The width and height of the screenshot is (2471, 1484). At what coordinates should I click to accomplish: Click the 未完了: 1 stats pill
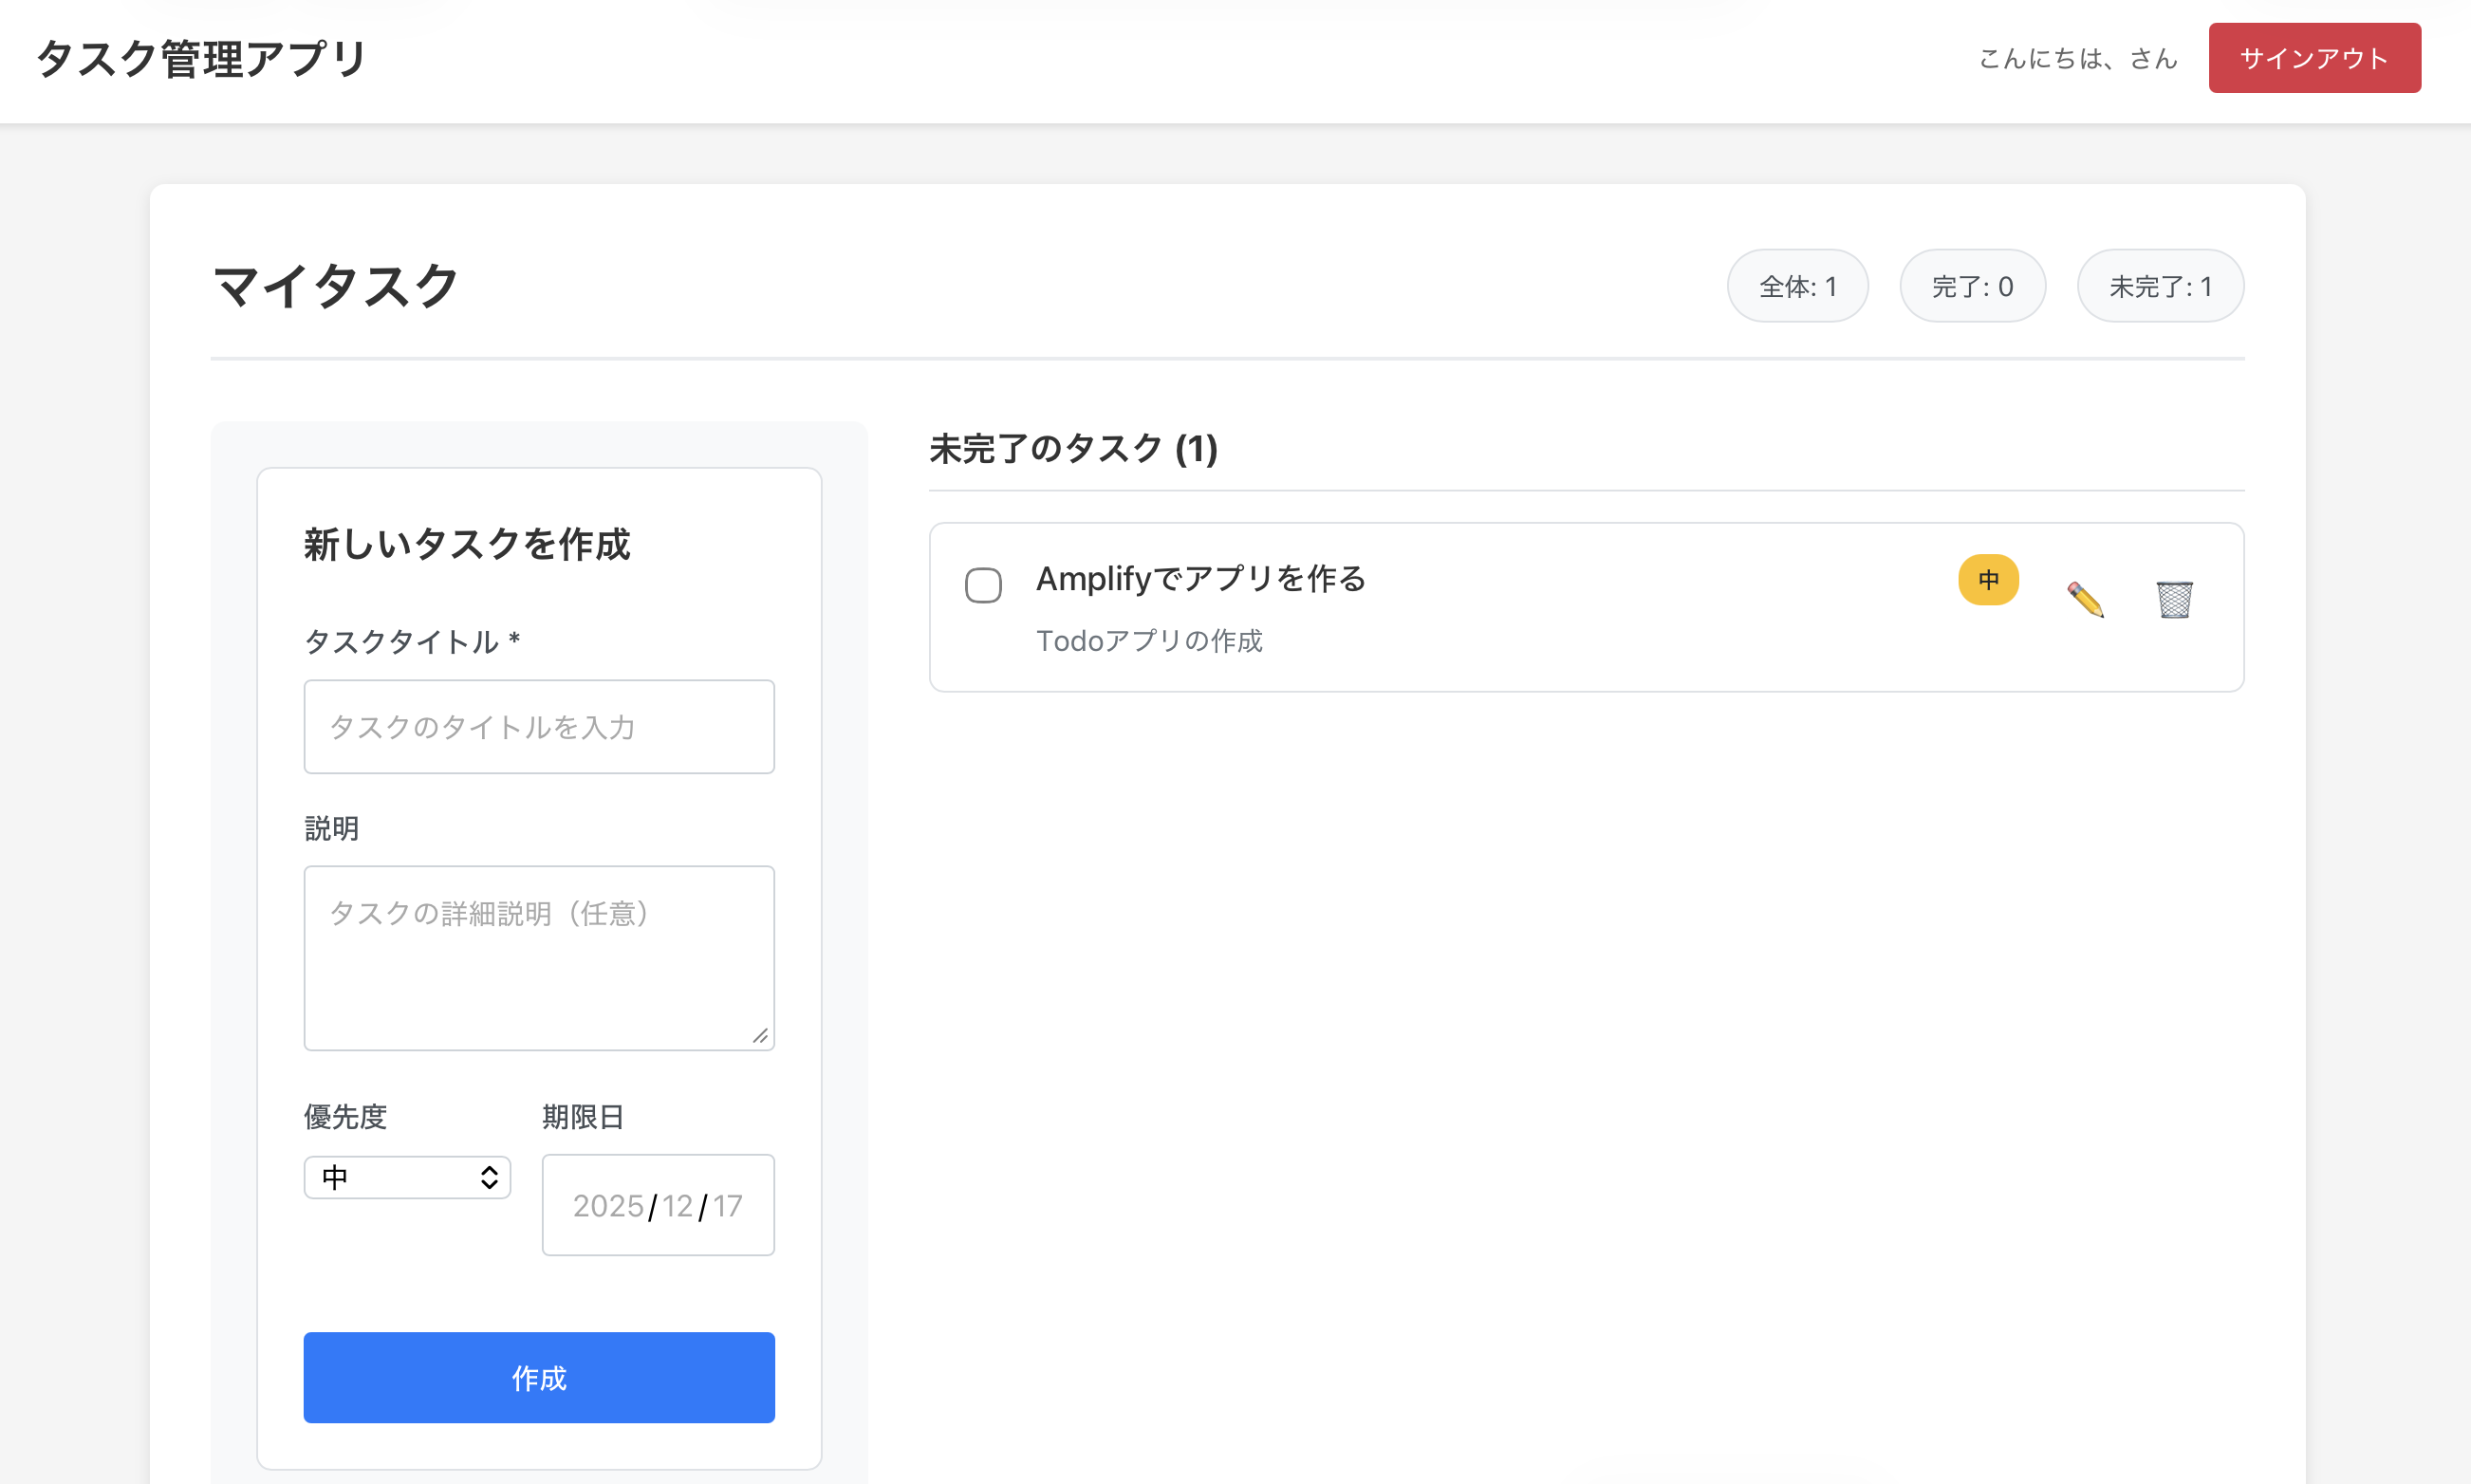[2160, 286]
